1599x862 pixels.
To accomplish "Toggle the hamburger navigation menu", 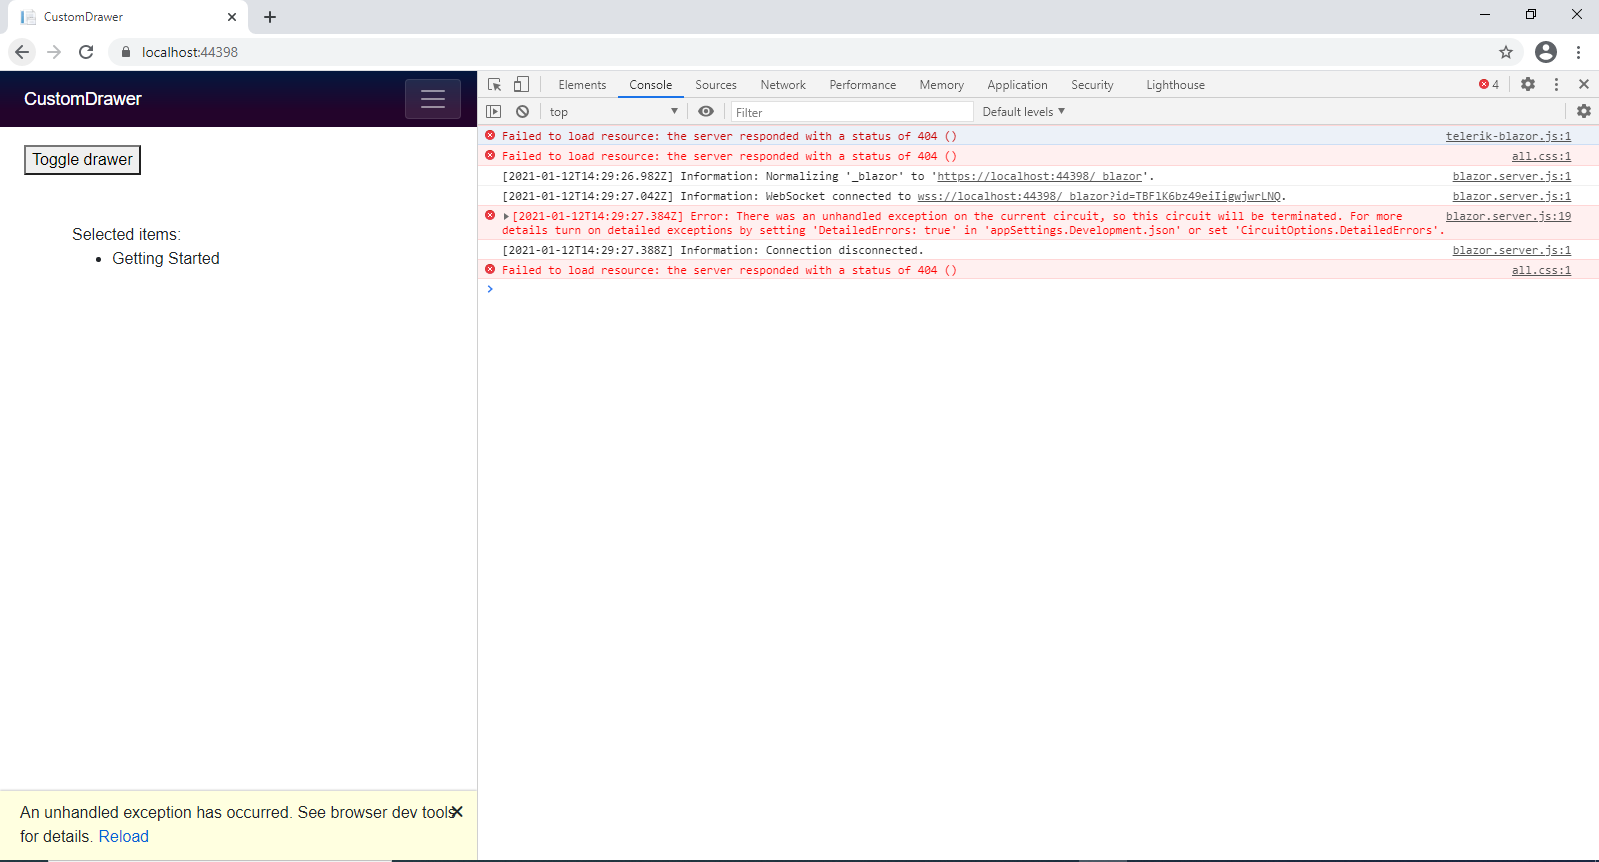I will 433,99.
